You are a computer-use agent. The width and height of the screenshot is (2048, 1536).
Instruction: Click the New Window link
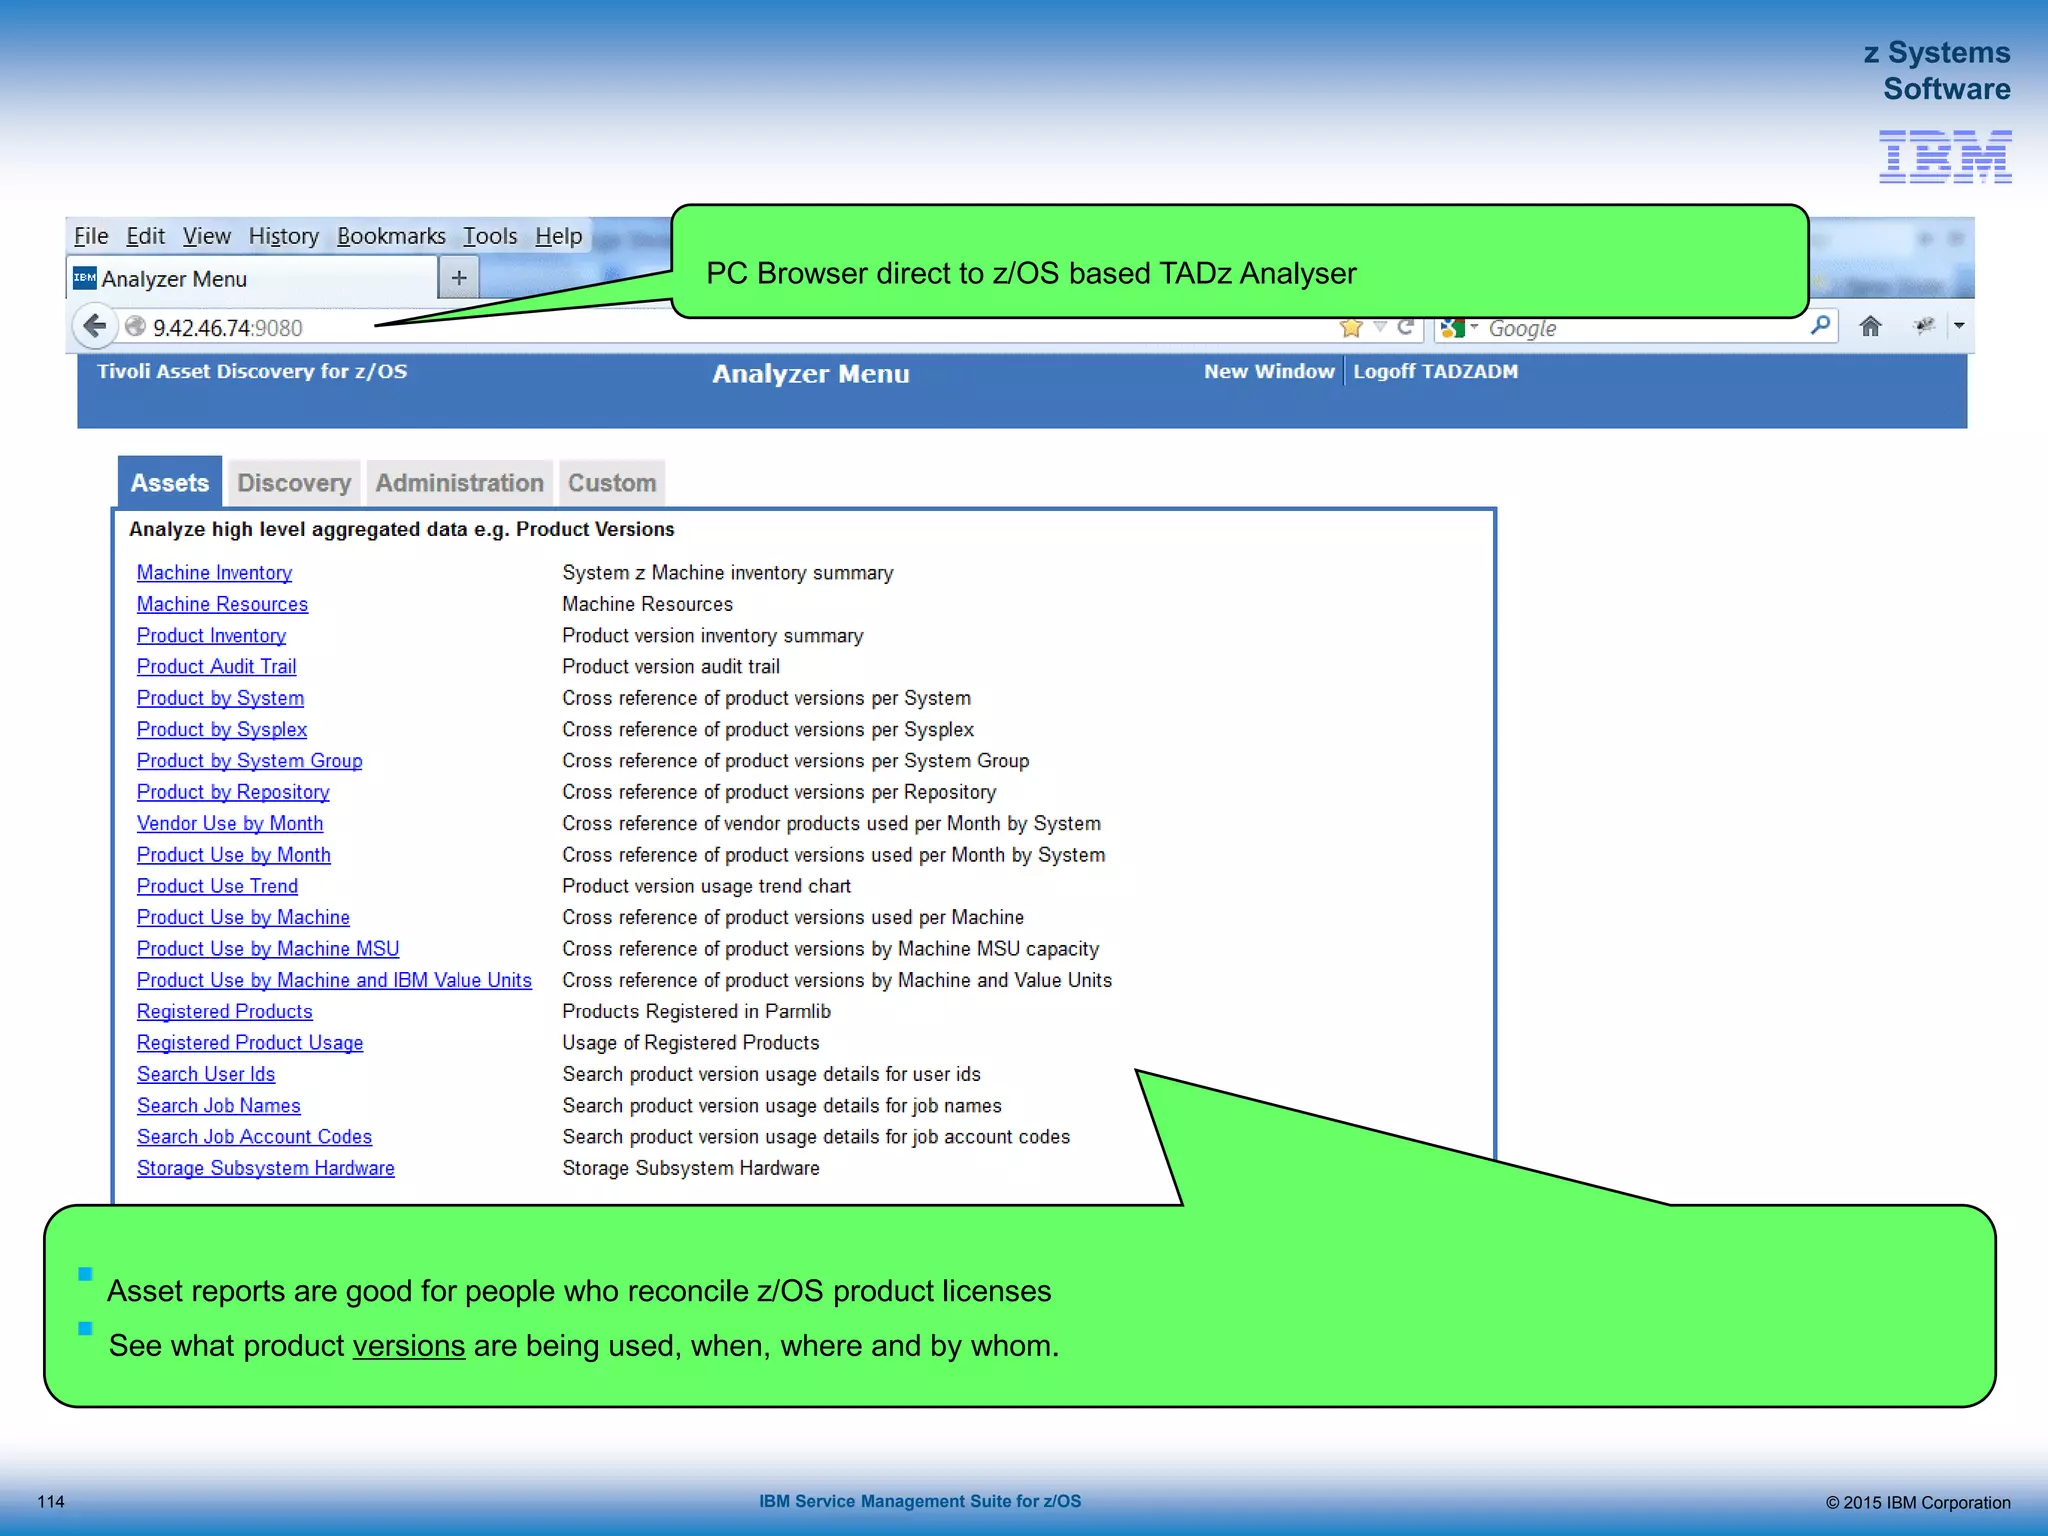[1269, 371]
